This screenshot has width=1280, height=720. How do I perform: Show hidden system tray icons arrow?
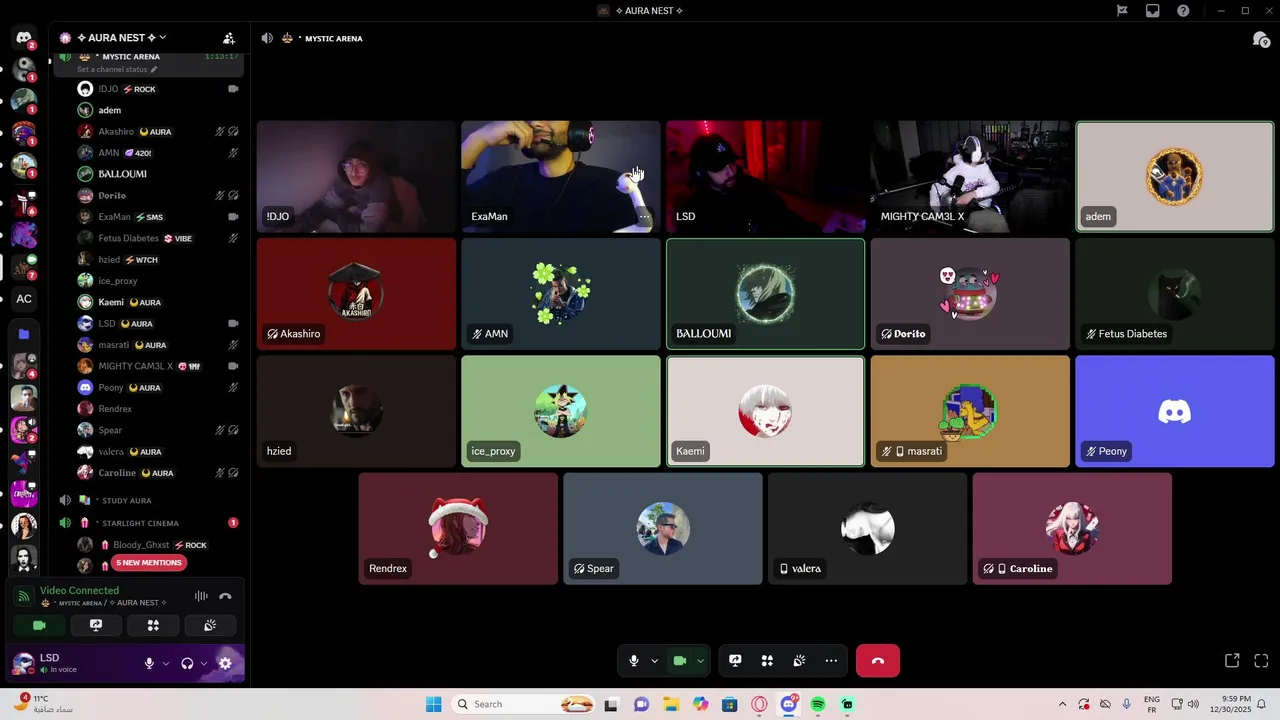point(1062,704)
